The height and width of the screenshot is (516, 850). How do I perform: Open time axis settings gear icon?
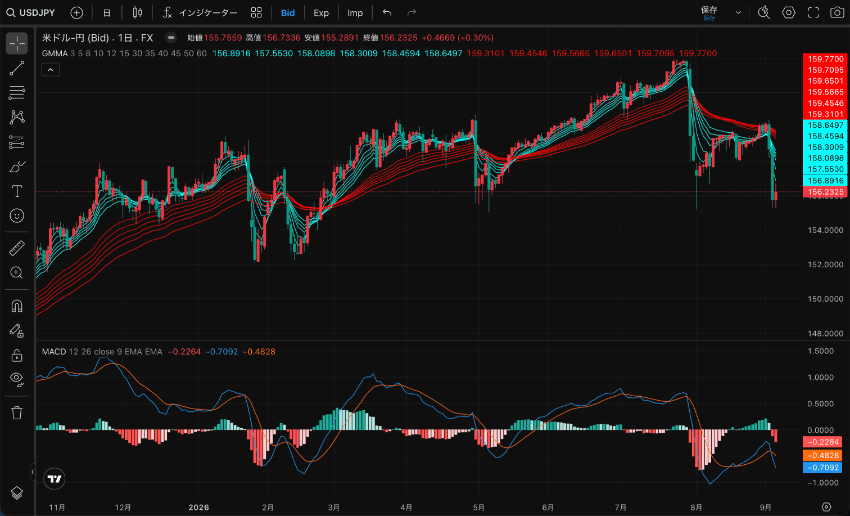pyautogui.click(x=826, y=507)
